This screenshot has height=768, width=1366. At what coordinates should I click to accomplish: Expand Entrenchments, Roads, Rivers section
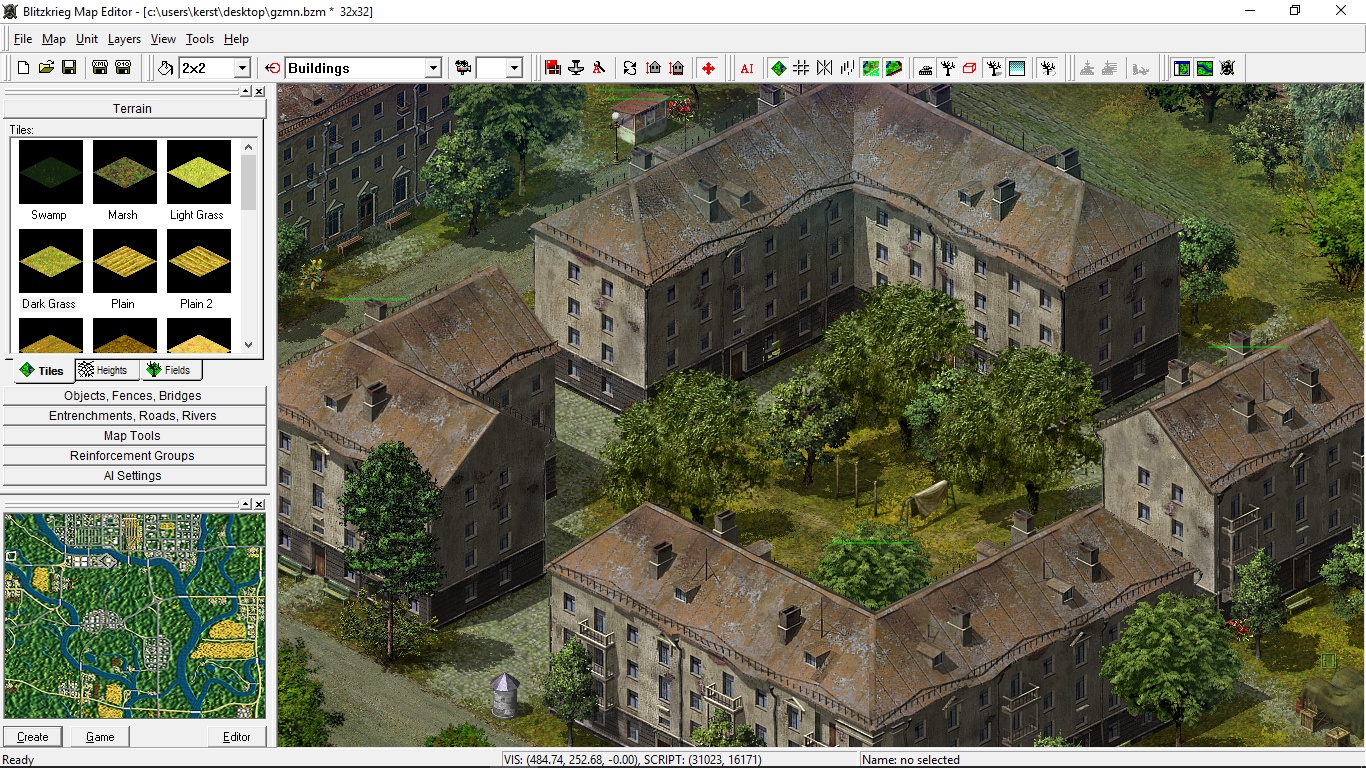pos(135,416)
